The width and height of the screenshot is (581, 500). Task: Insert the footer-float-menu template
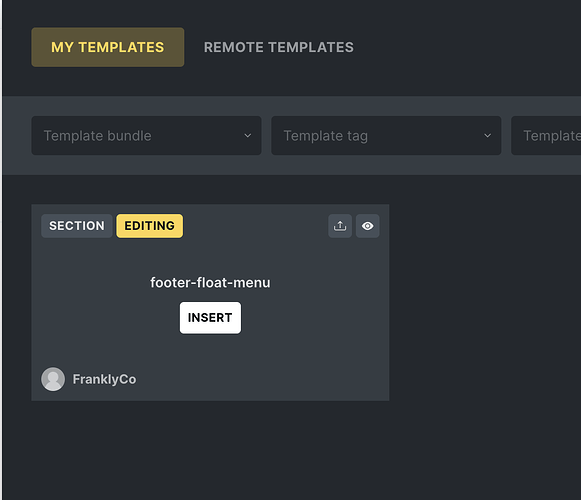[x=210, y=318]
